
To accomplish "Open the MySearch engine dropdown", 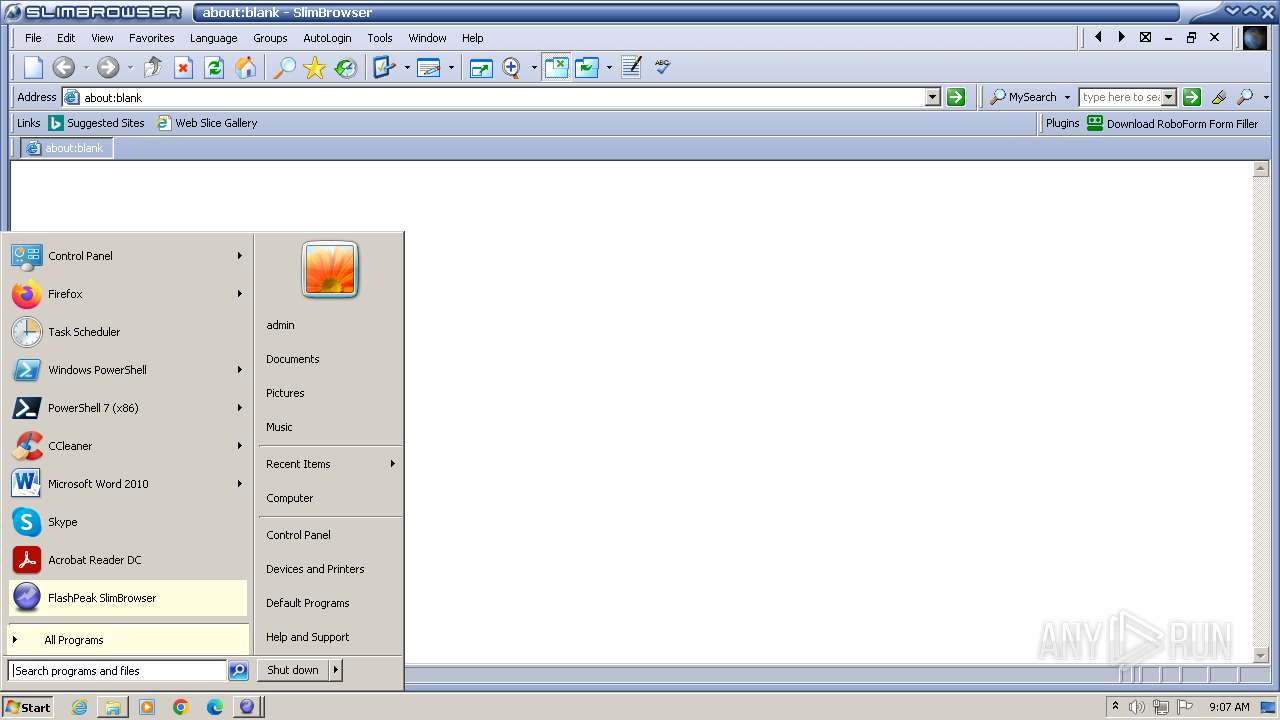I will 1067,97.
